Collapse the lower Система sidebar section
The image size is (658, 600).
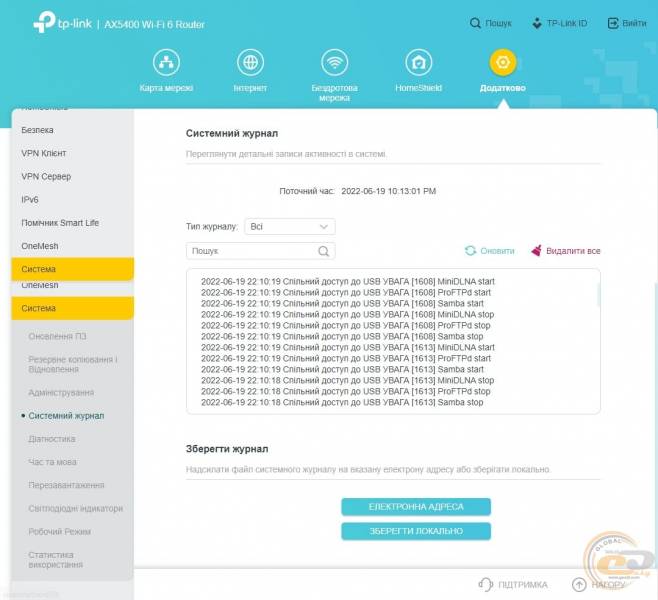[x=73, y=308]
